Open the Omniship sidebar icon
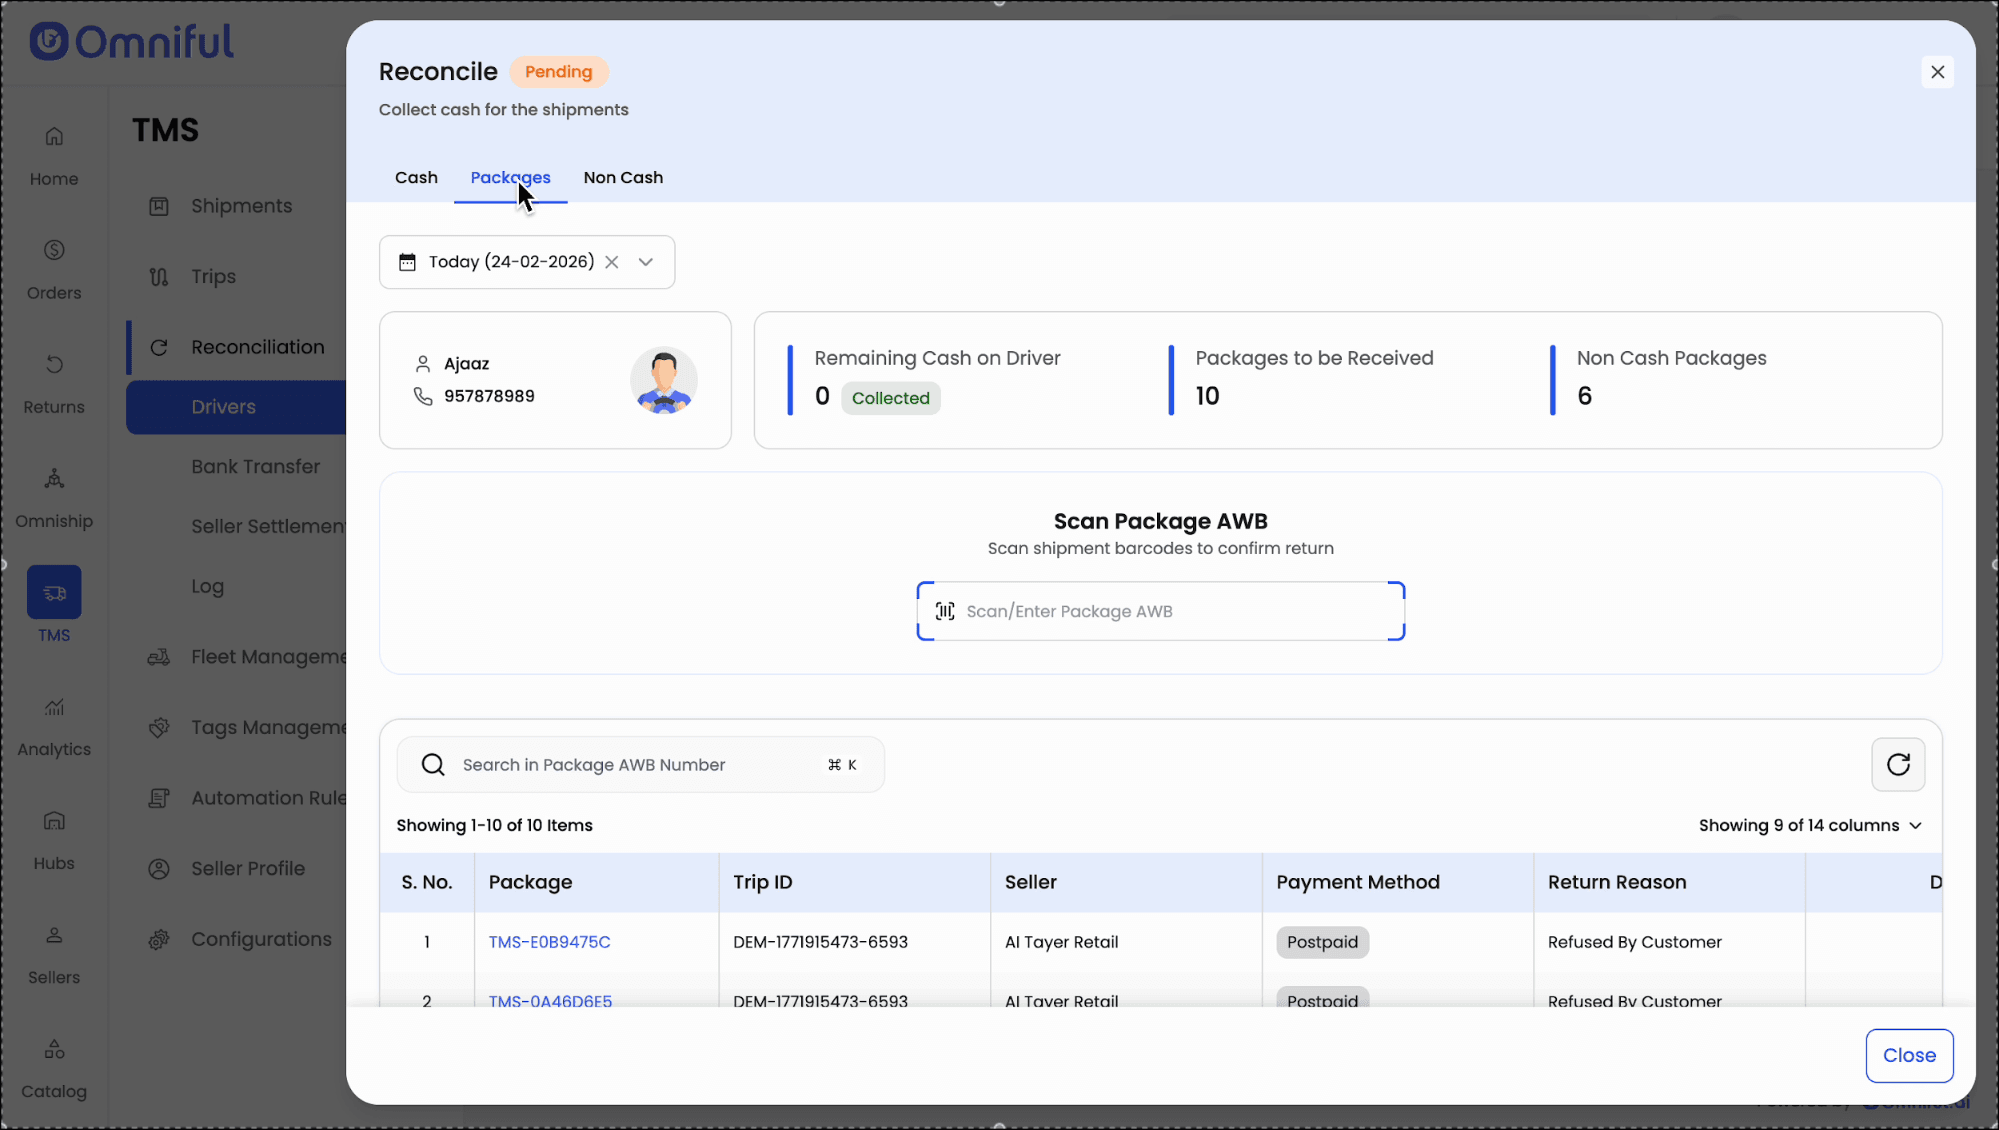This screenshot has height=1130, width=1999. [x=54, y=480]
